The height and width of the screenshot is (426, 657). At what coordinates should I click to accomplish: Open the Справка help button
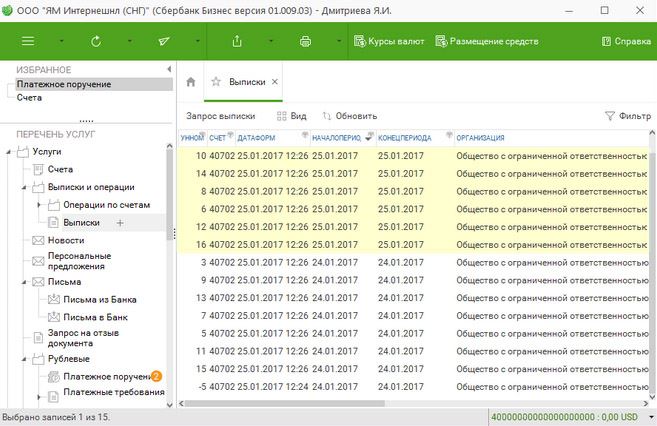pos(626,41)
